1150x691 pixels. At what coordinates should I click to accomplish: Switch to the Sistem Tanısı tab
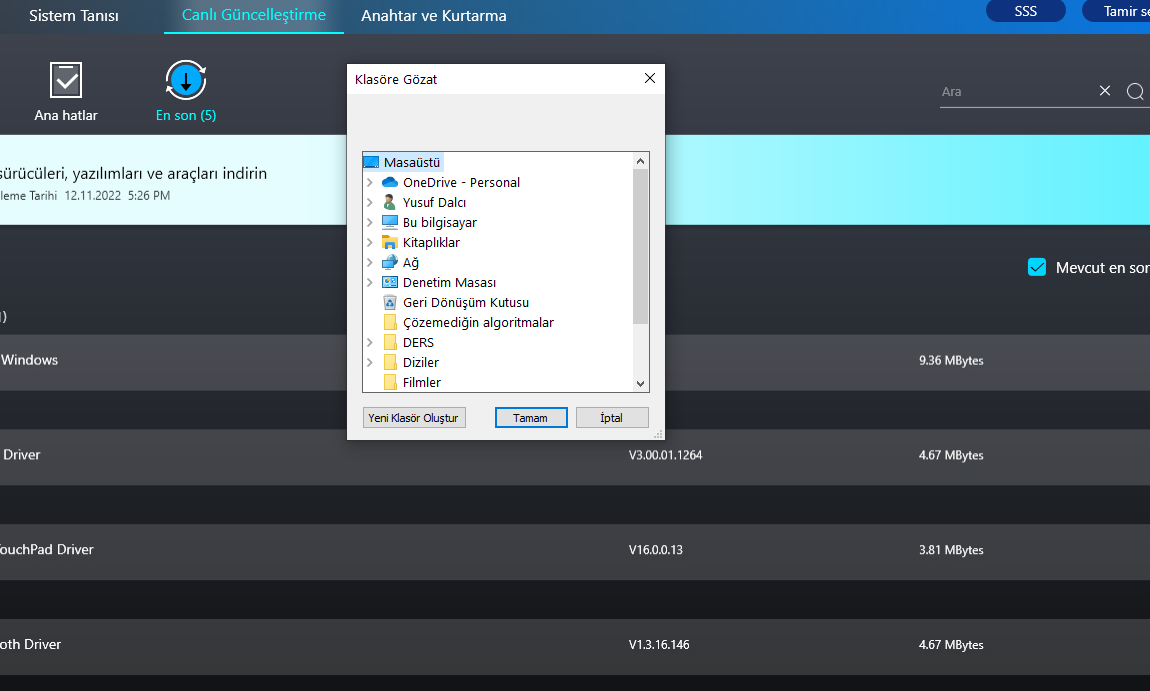coord(73,15)
